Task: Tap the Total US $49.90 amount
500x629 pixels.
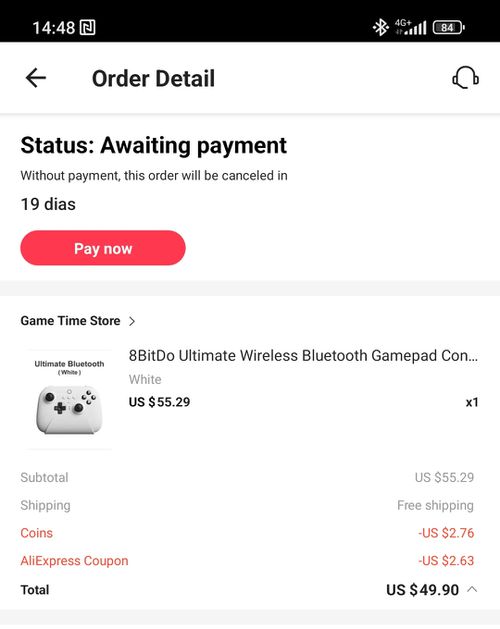Action: 422,590
